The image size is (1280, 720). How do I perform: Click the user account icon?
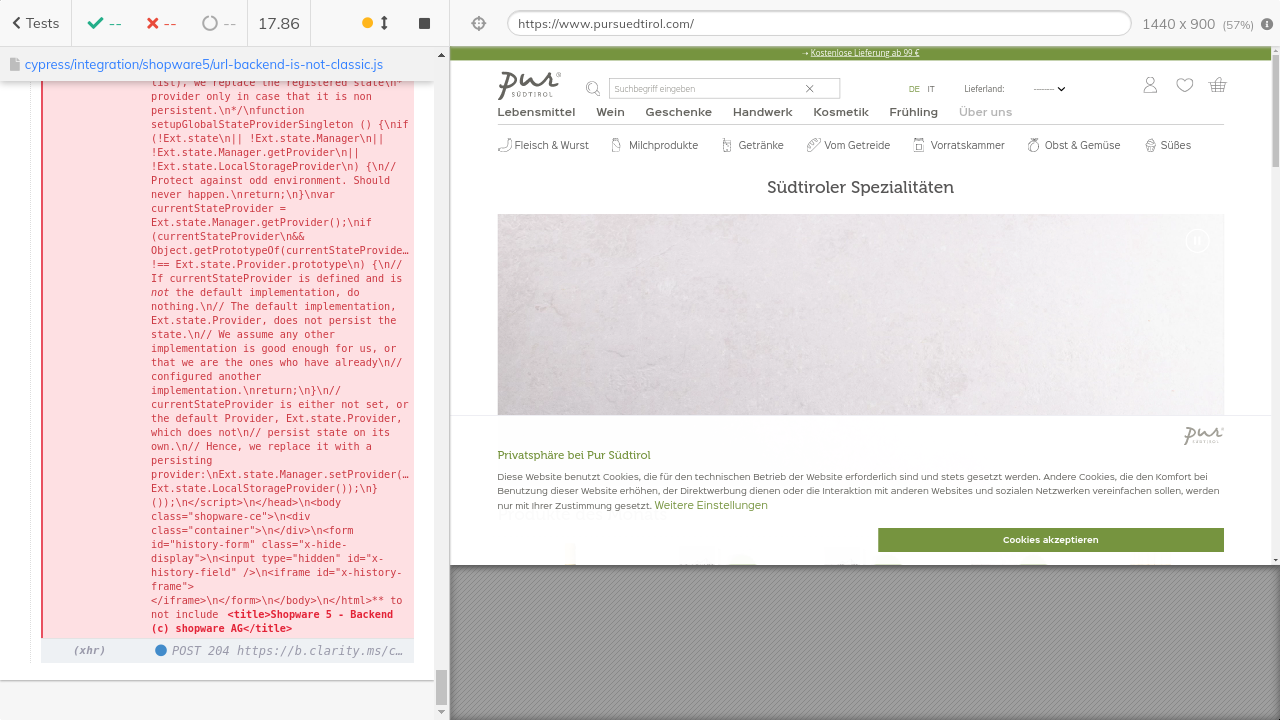click(x=1150, y=86)
